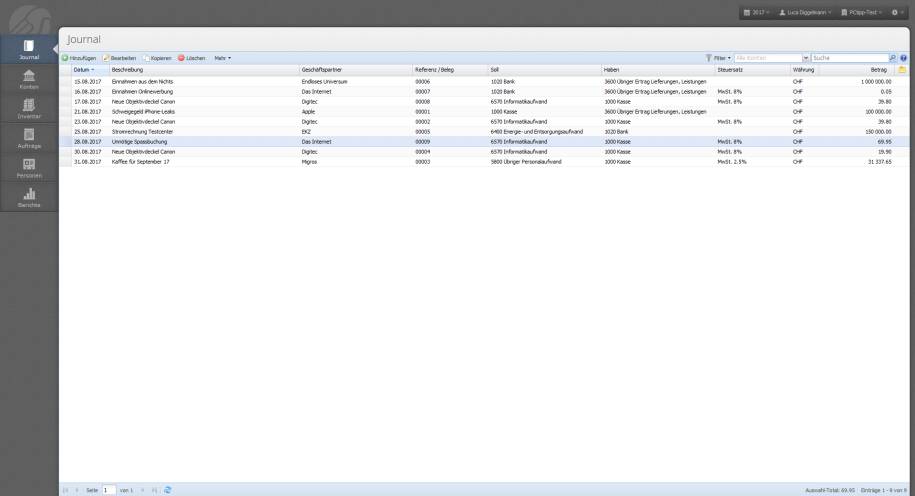Image resolution: width=915 pixels, height=496 pixels.
Task: Open the Konten section in sidebar
Action: coord(29,80)
